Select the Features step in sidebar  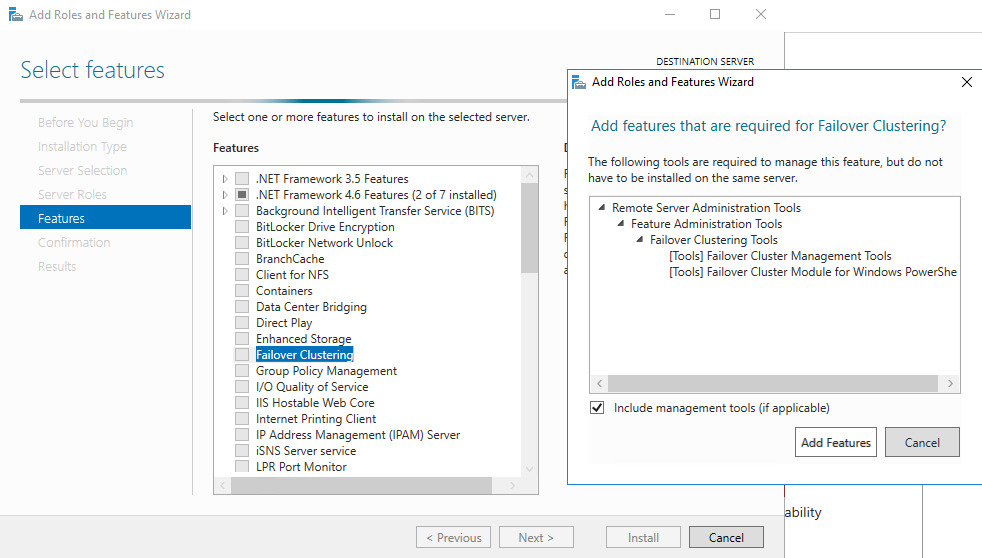105,217
